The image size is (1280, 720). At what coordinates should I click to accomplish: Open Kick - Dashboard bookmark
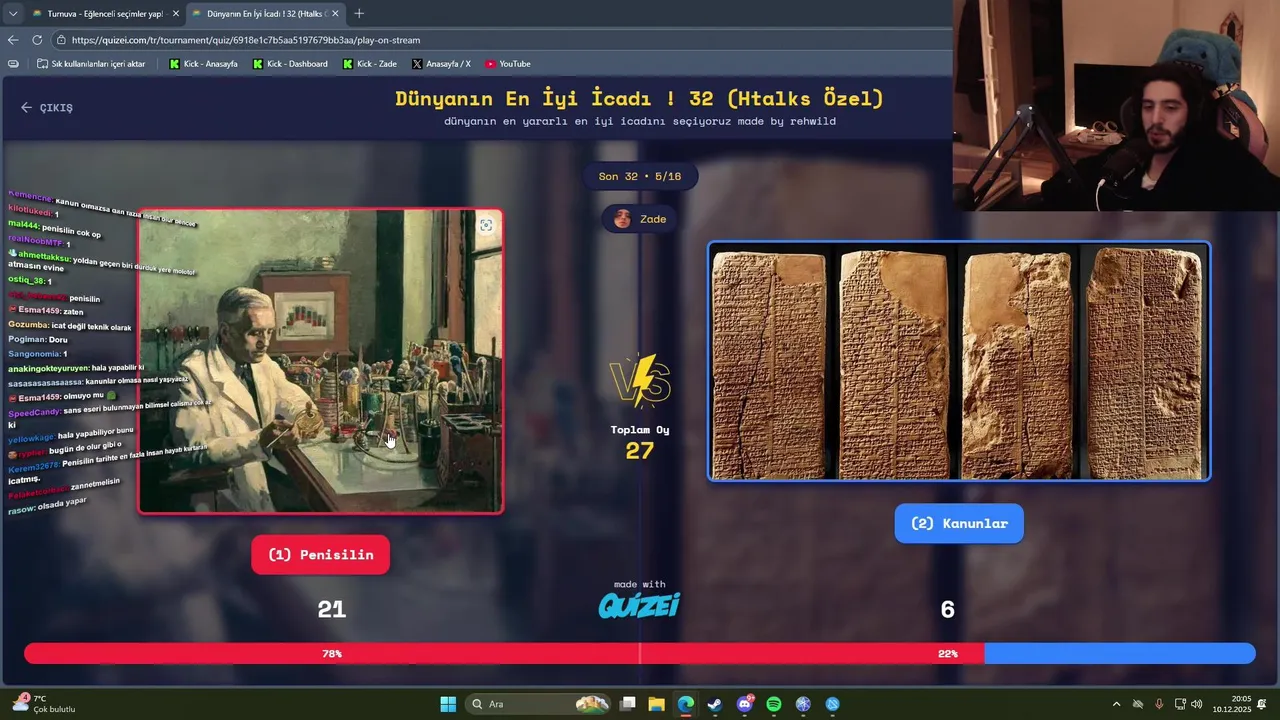tap(290, 64)
